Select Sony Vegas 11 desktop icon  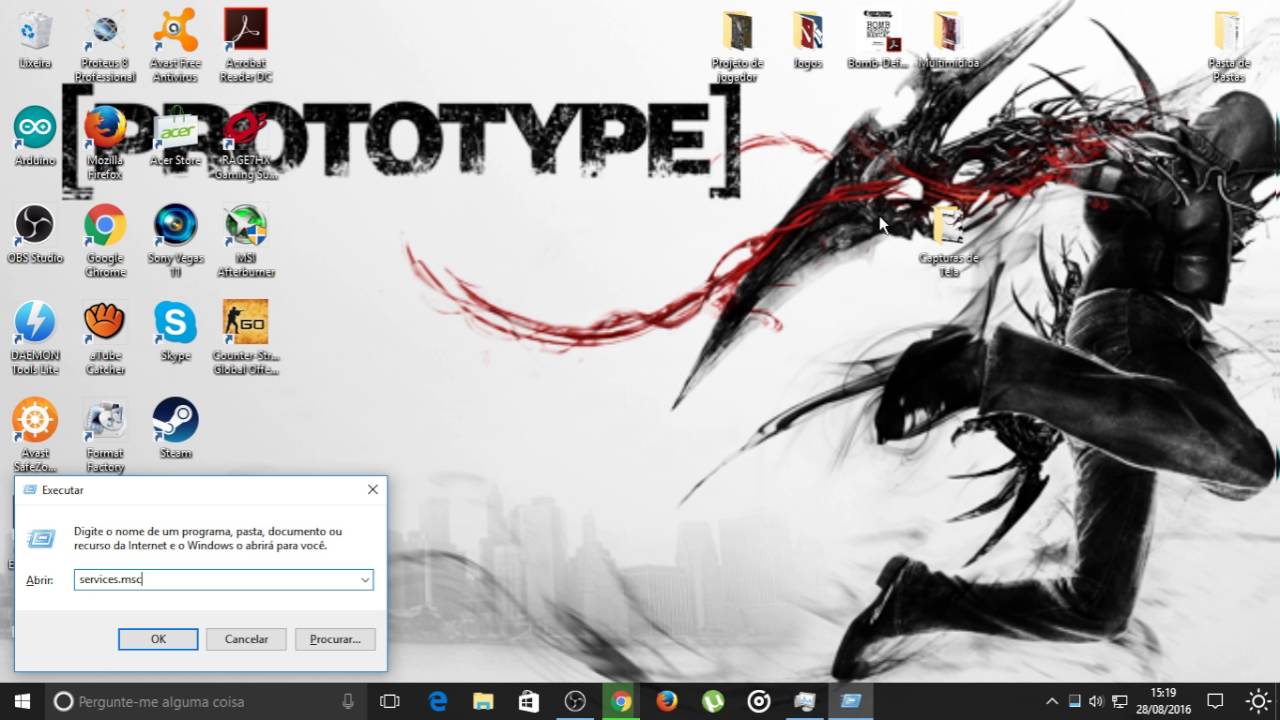175,240
